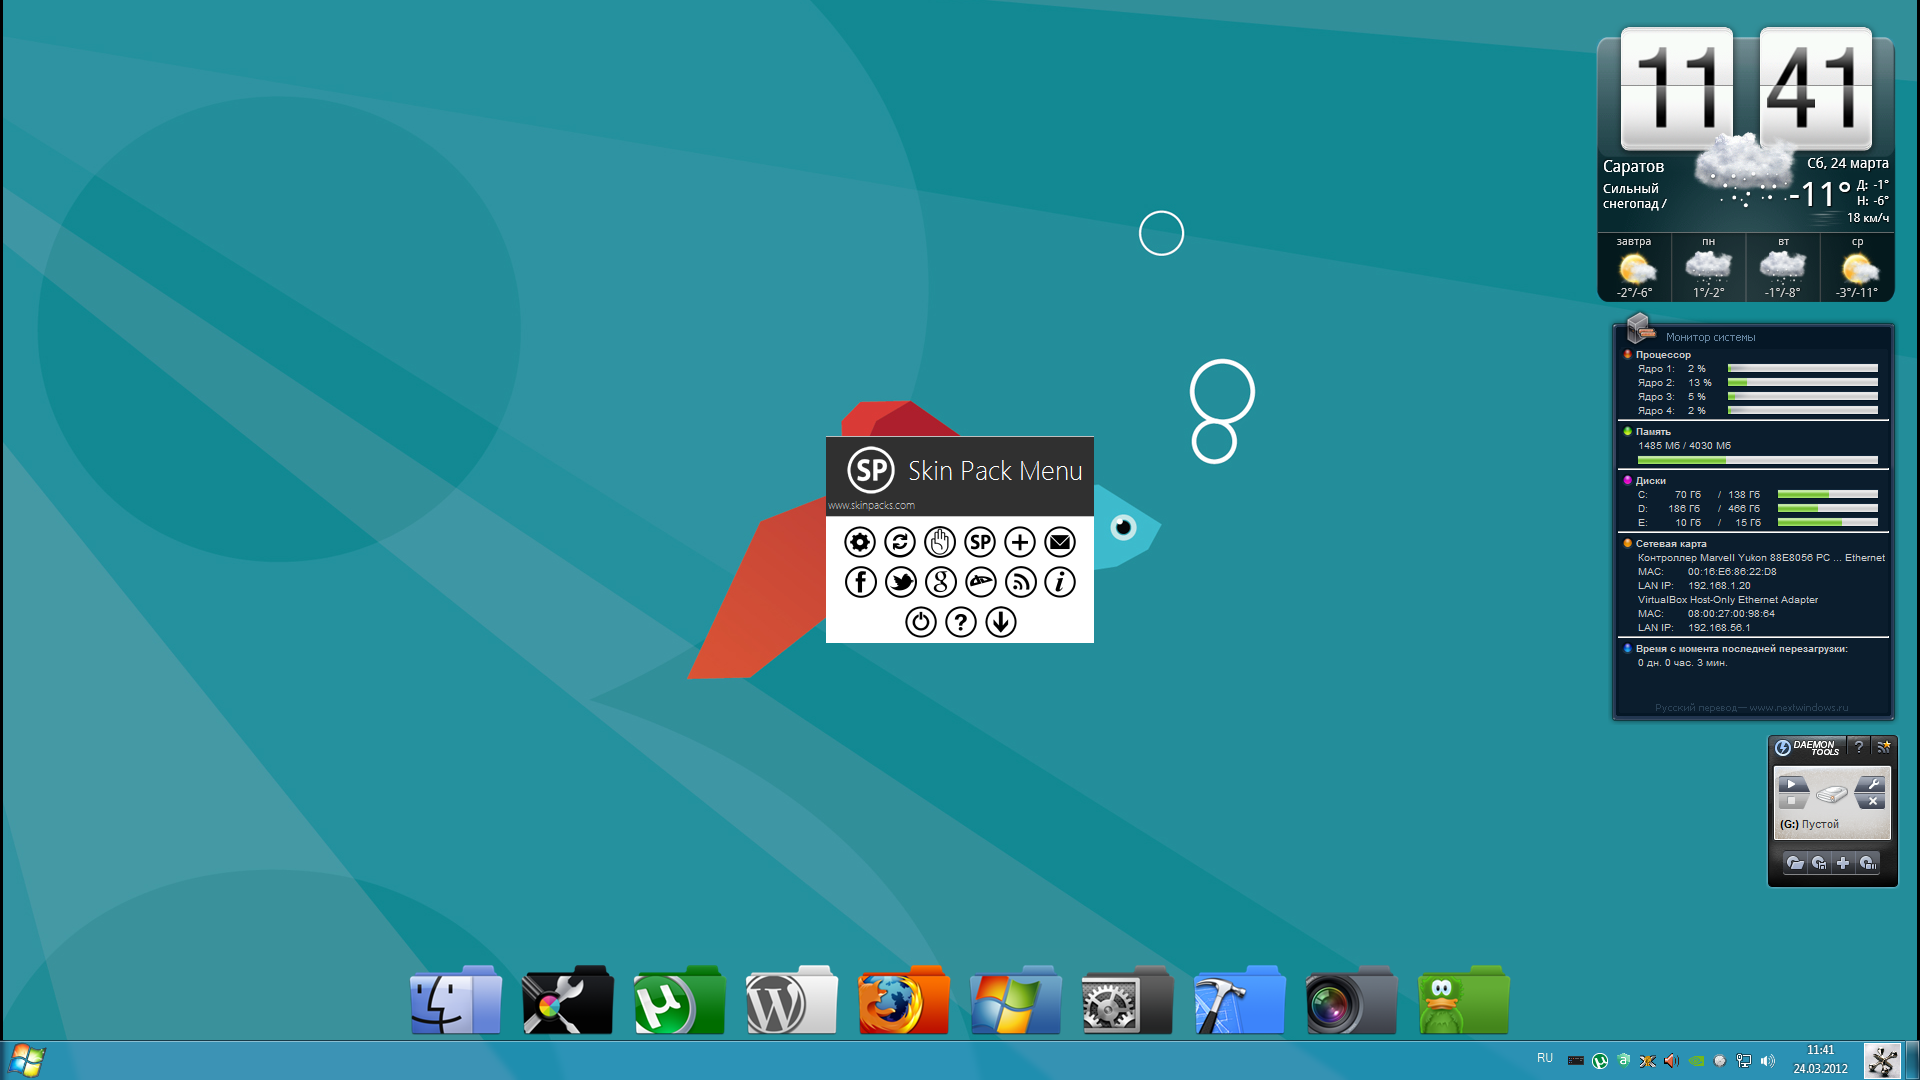Open the uTorrent folder in the dock
The image size is (1920, 1080).
tap(679, 1001)
